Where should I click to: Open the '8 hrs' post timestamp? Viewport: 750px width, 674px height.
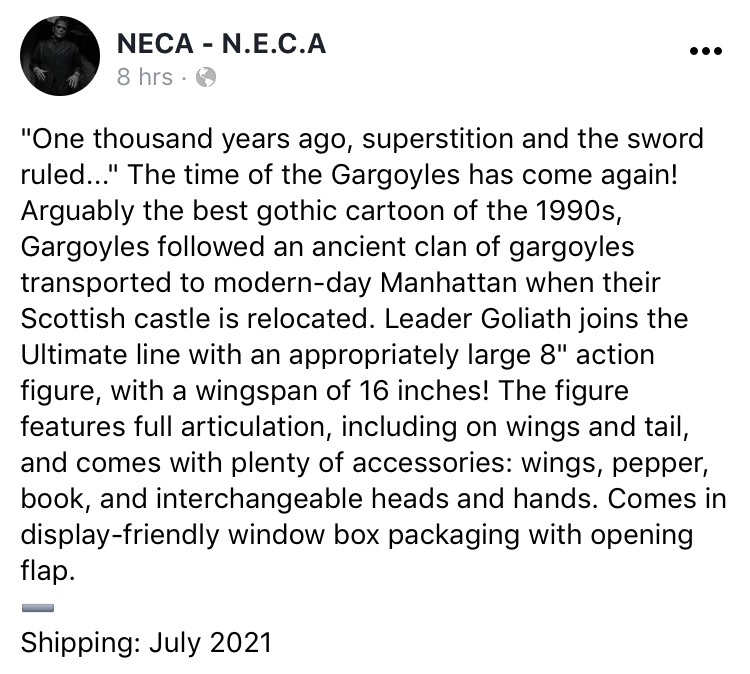(x=144, y=77)
